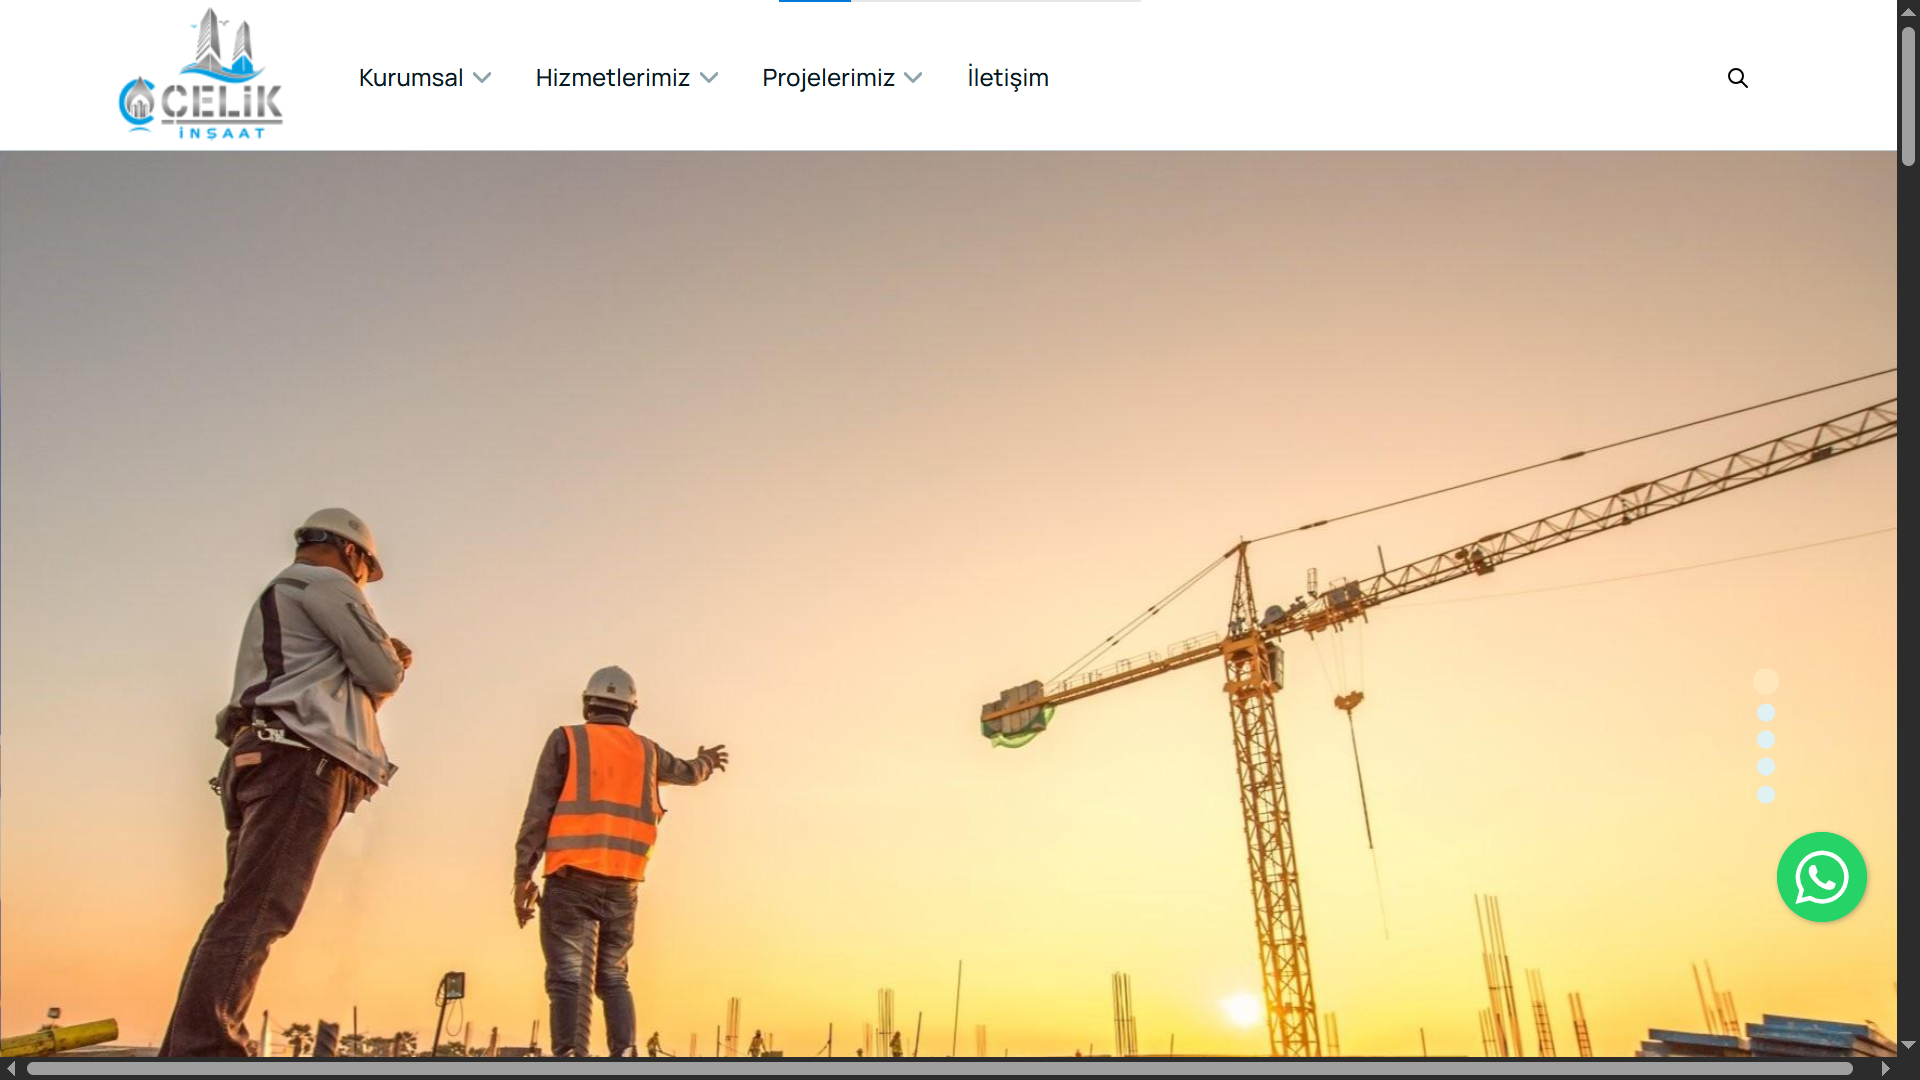Select the third slider pagination dot
The image size is (1920, 1080).
(x=1765, y=740)
